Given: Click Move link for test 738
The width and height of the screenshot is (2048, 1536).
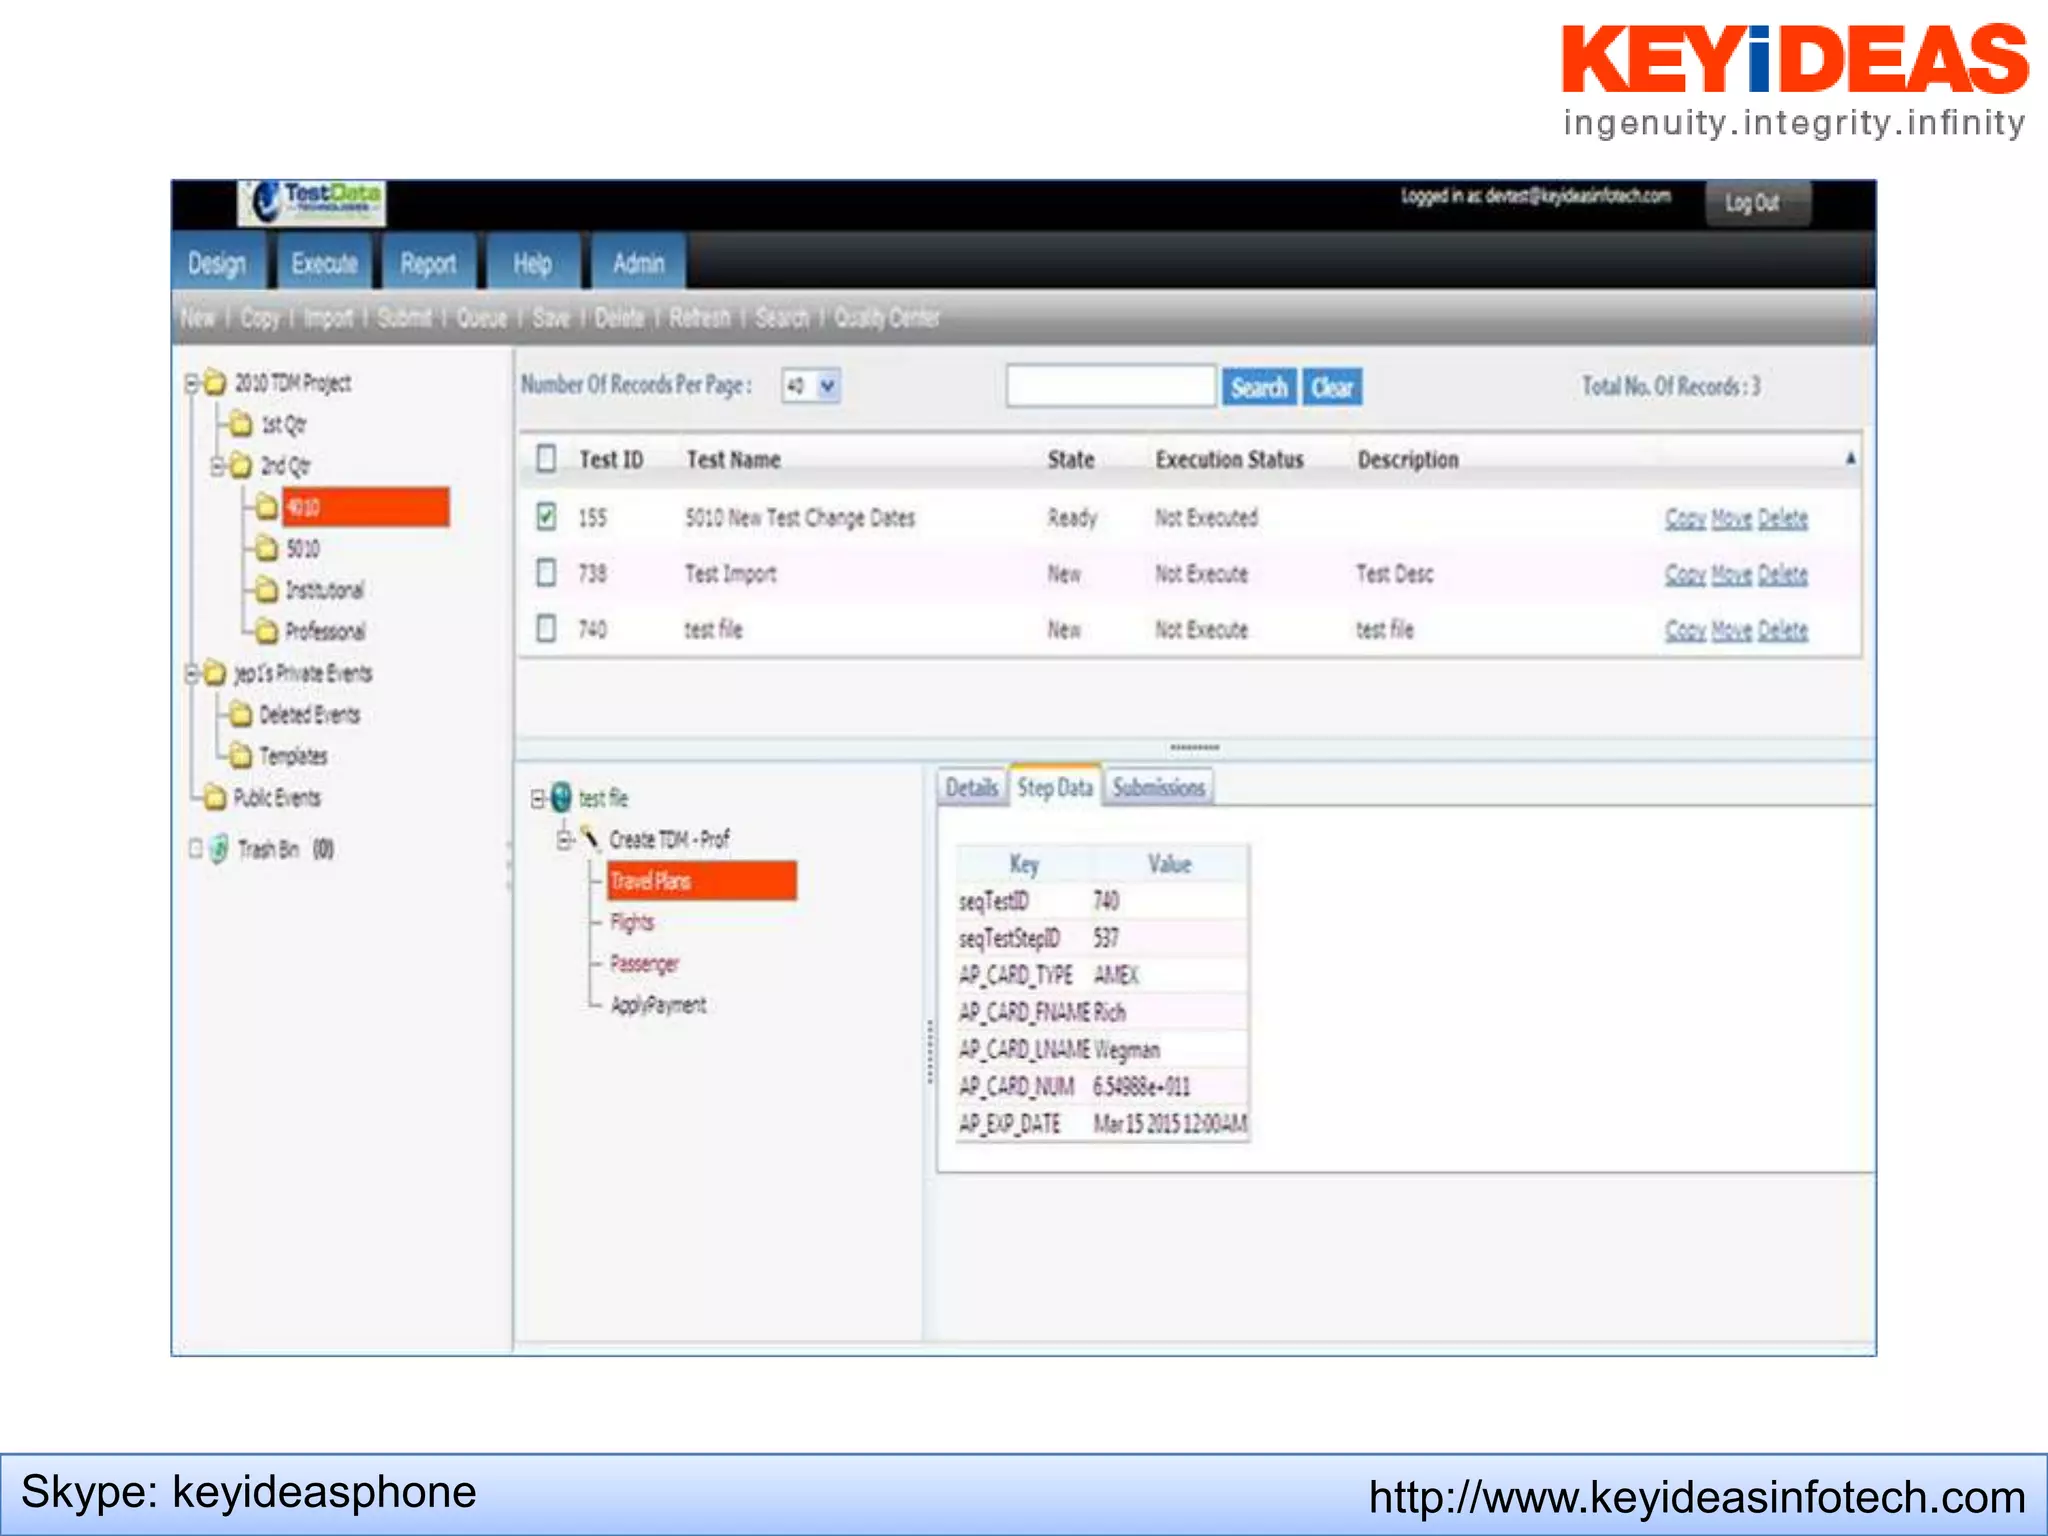Looking at the screenshot, I should tap(1731, 574).
